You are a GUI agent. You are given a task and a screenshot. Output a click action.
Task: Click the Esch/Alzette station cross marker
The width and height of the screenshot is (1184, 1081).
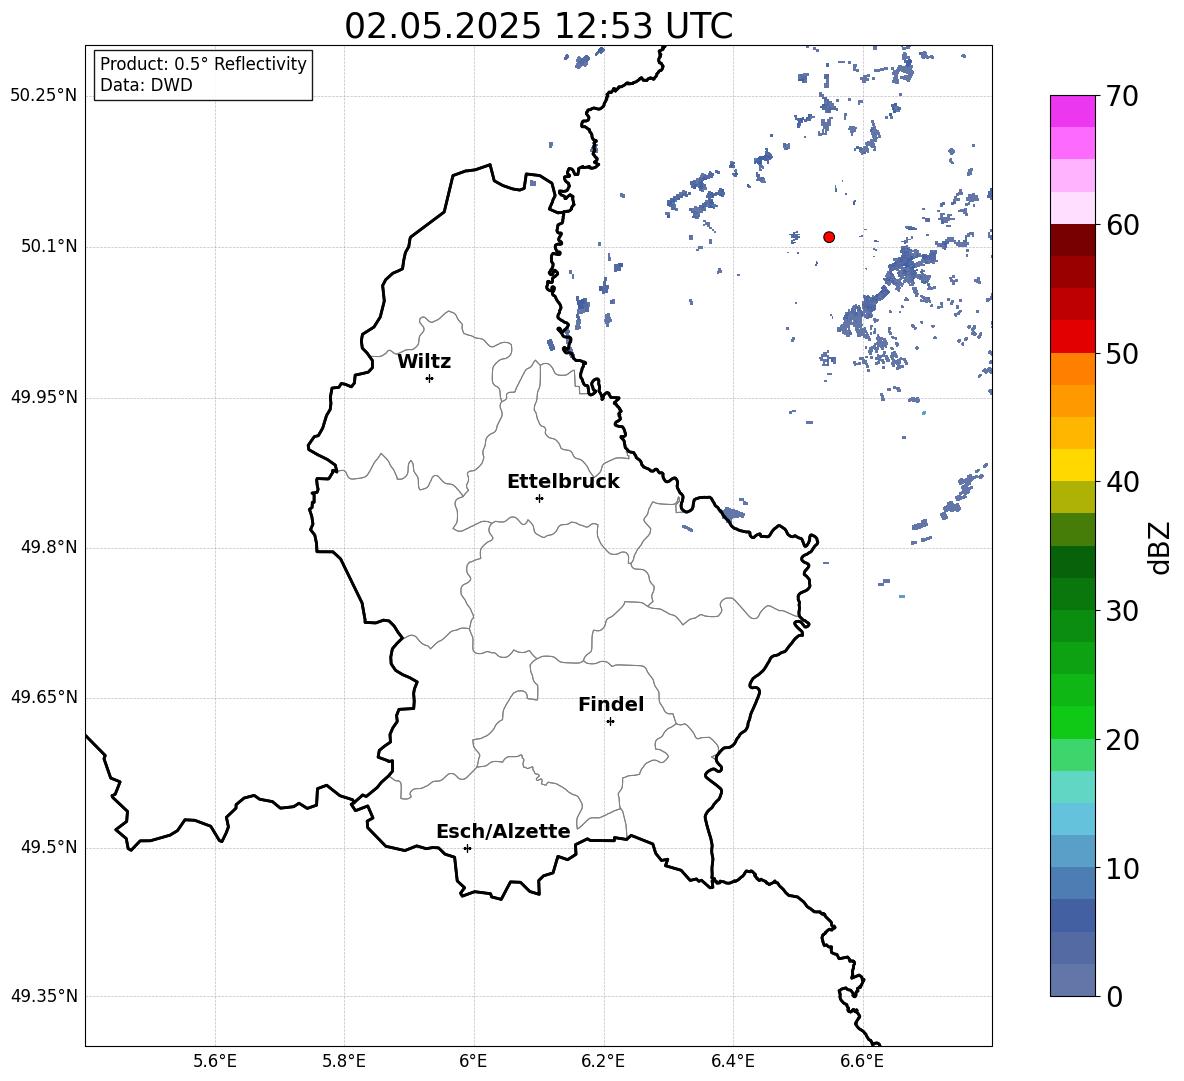coord(467,848)
